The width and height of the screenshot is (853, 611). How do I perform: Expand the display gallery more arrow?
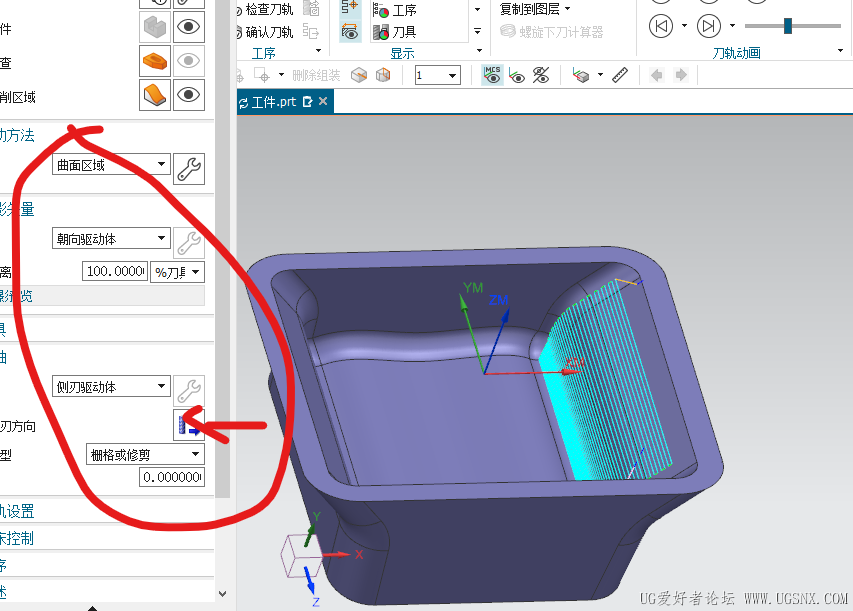click(477, 32)
